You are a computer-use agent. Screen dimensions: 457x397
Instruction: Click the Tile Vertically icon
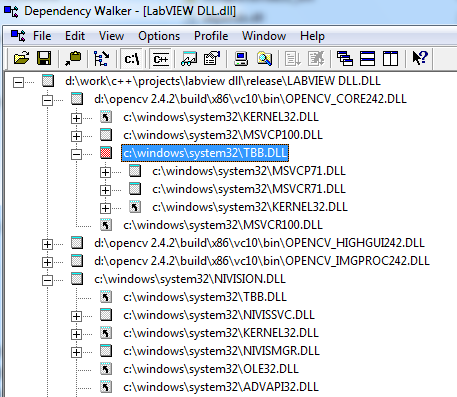[390, 59]
